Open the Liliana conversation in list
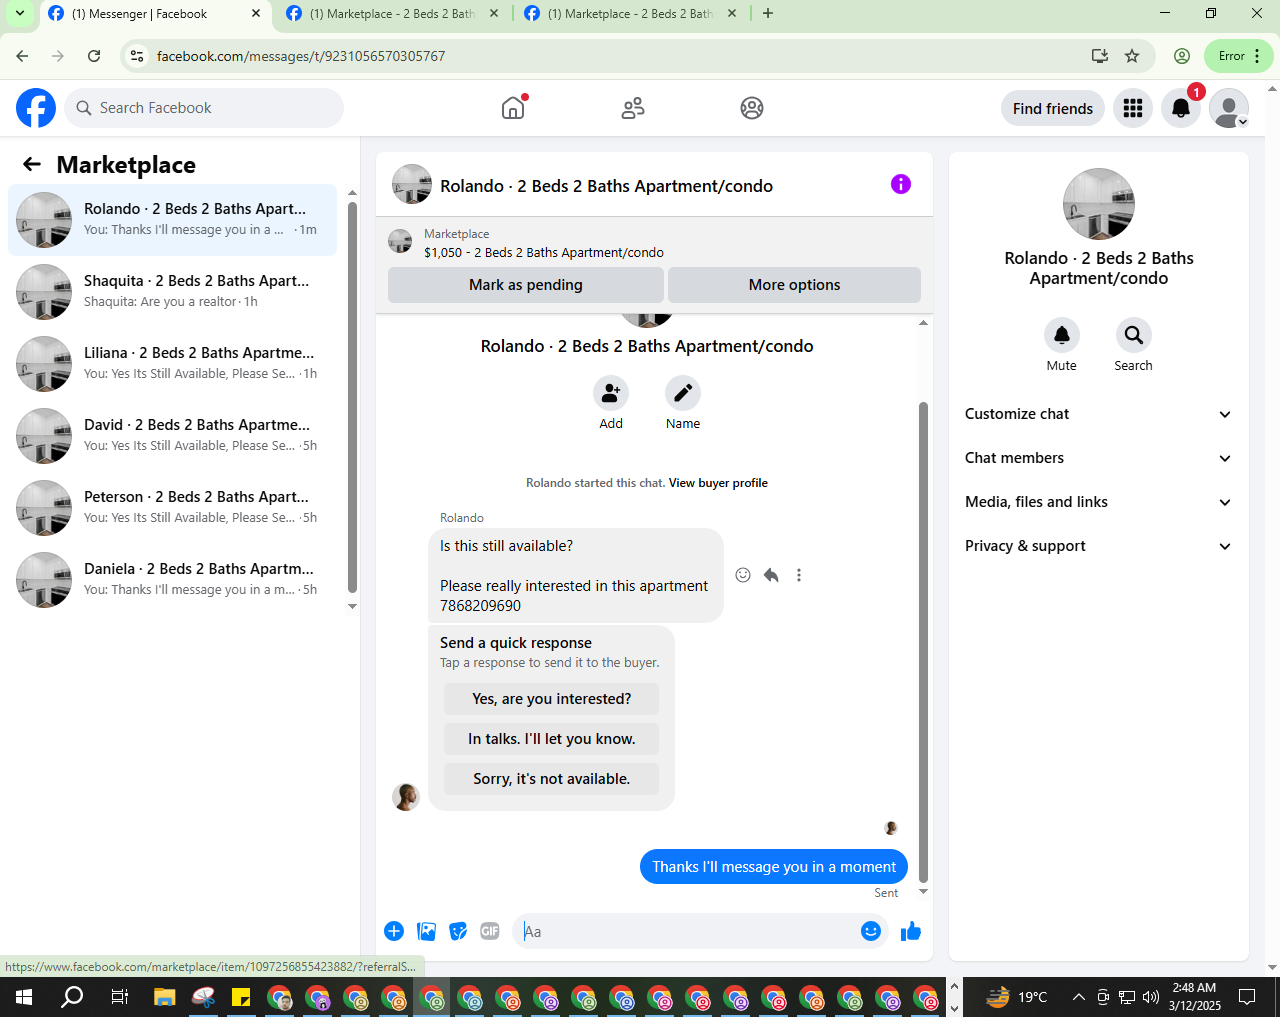This screenshot has width=1280, height=1017. [173, 364]
